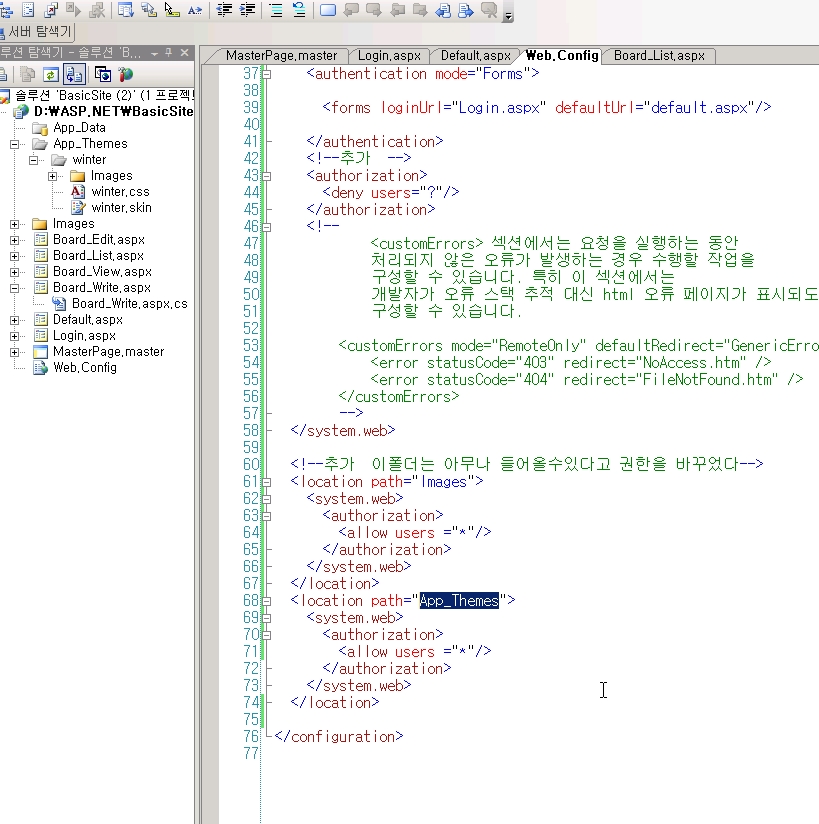This screenshot has height=824, width=819.
Task: Collapse Board_Write.aspx tree node
Action: point(15,288)
